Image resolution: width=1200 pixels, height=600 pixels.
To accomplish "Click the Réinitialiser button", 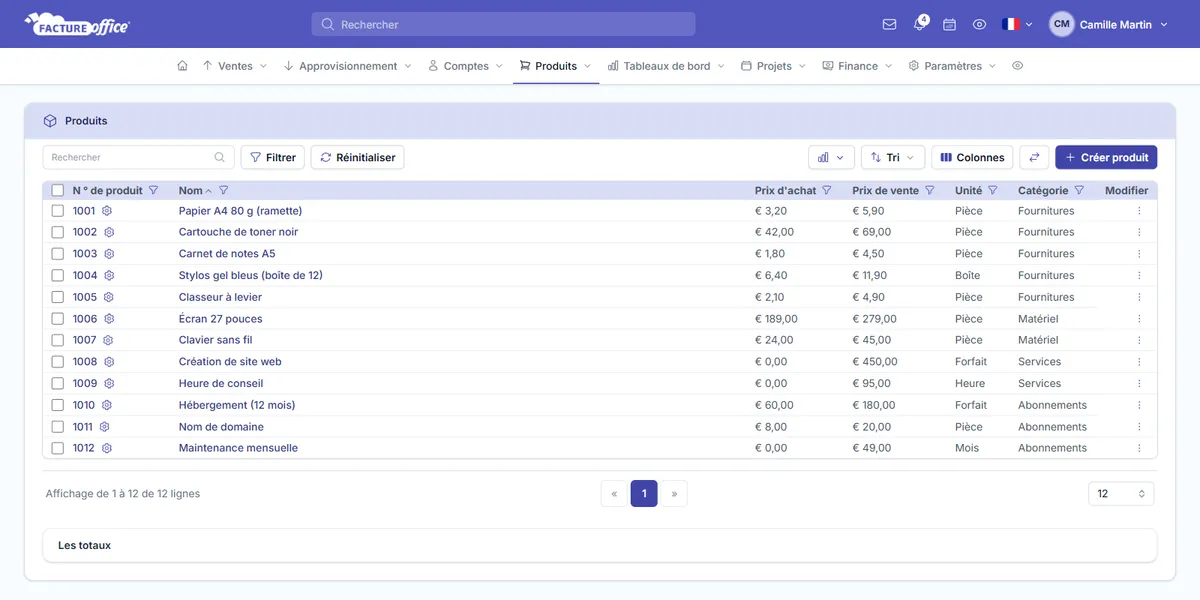I will 358,157.
